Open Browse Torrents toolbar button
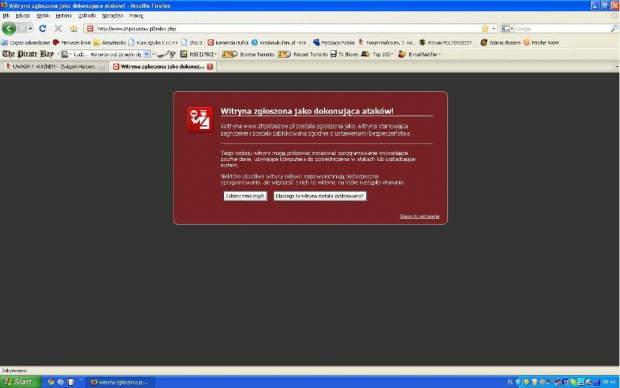Image resolution: width=620 pixels, height=388 pixels. 248,54
